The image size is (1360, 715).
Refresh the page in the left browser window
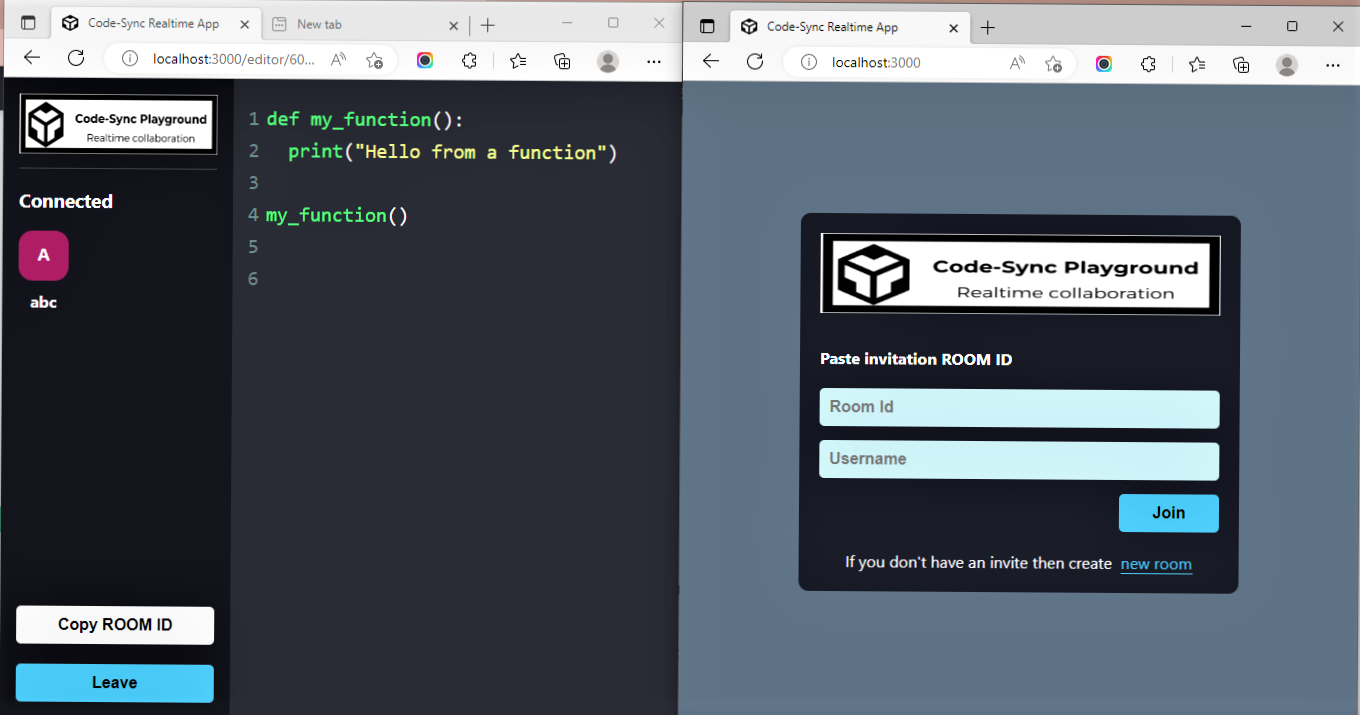click(x=76, y=59)
